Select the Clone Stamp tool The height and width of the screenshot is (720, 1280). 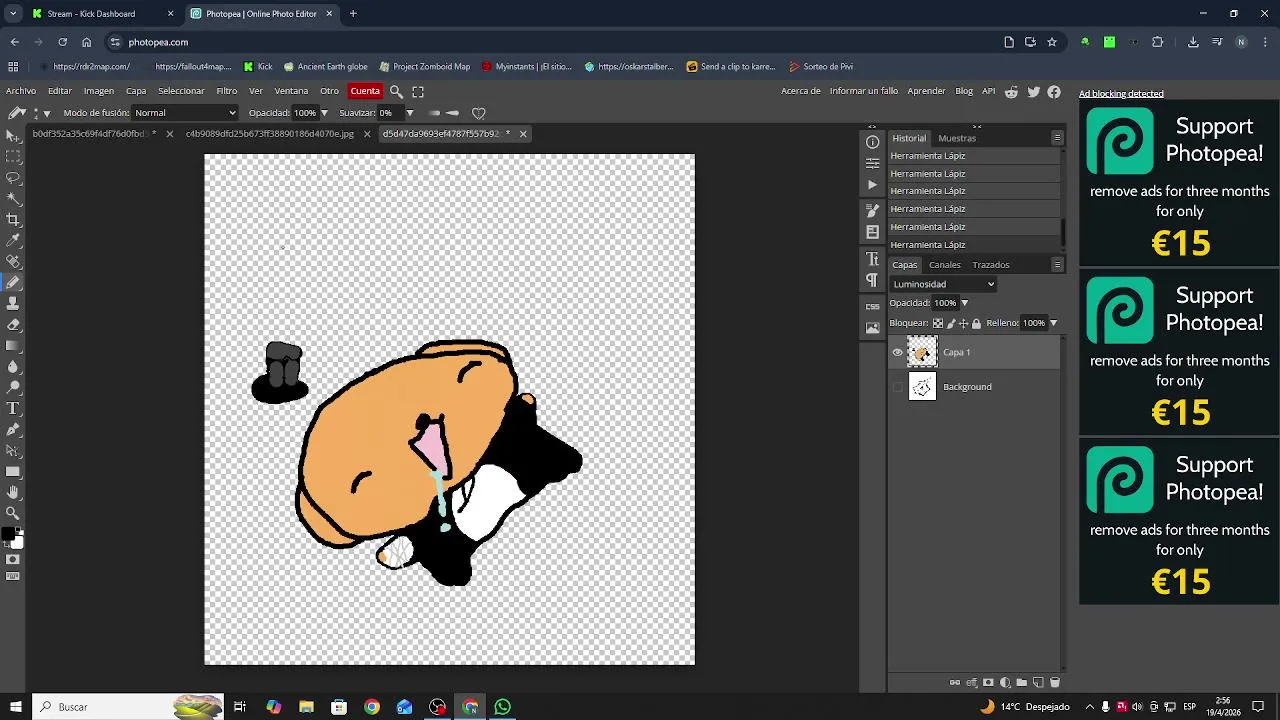13,303
